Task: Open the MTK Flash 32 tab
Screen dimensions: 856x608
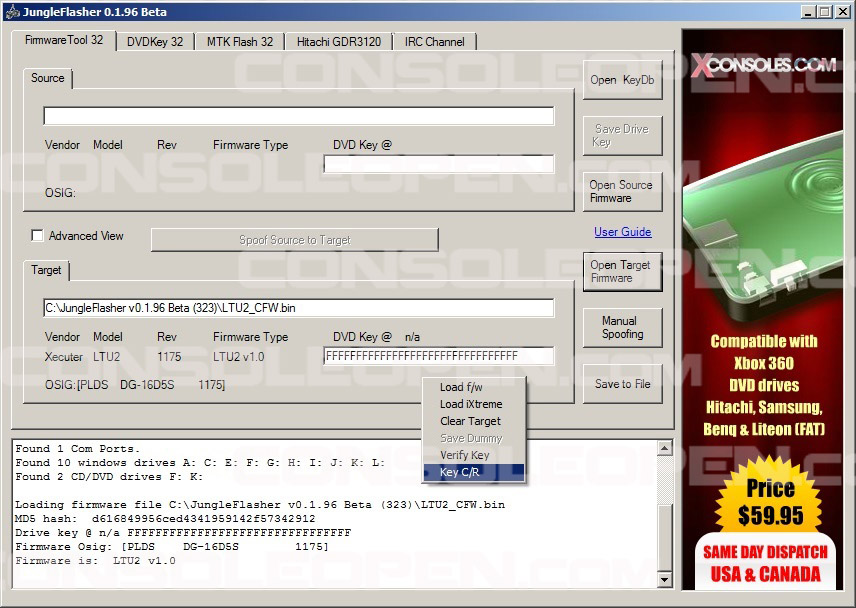Action: [x=239, y=42]
